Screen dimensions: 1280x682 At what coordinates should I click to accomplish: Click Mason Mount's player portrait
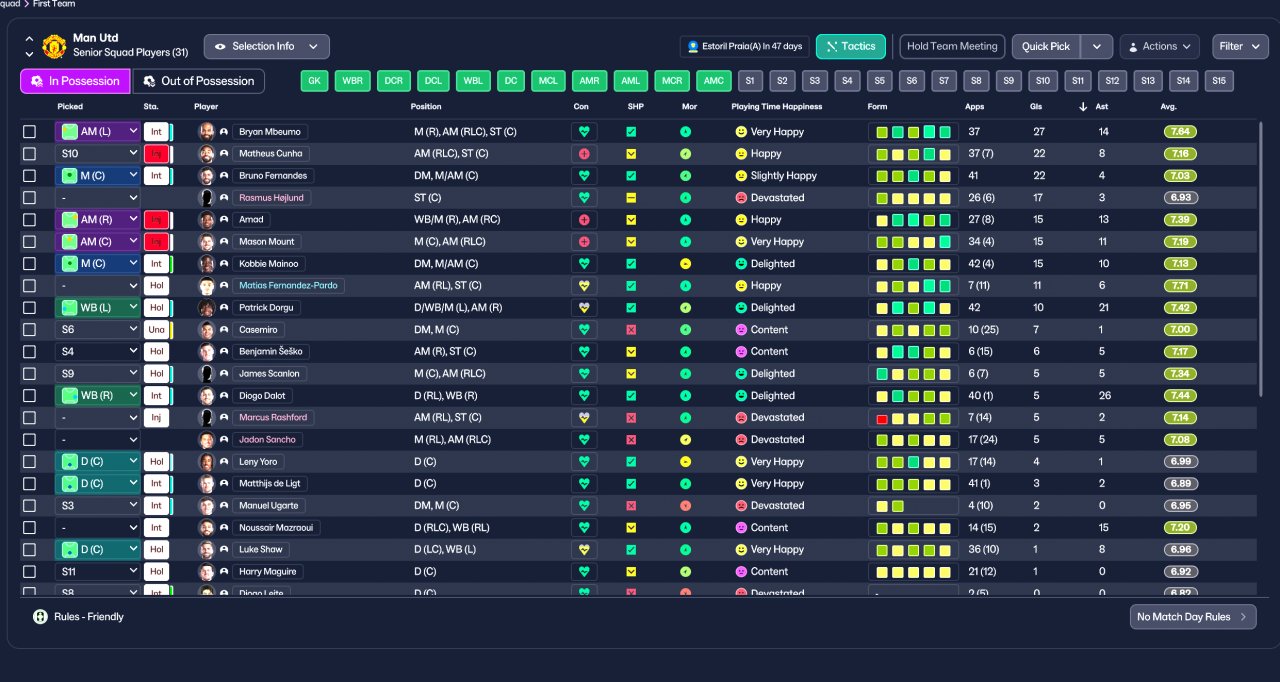pos(207,242)
